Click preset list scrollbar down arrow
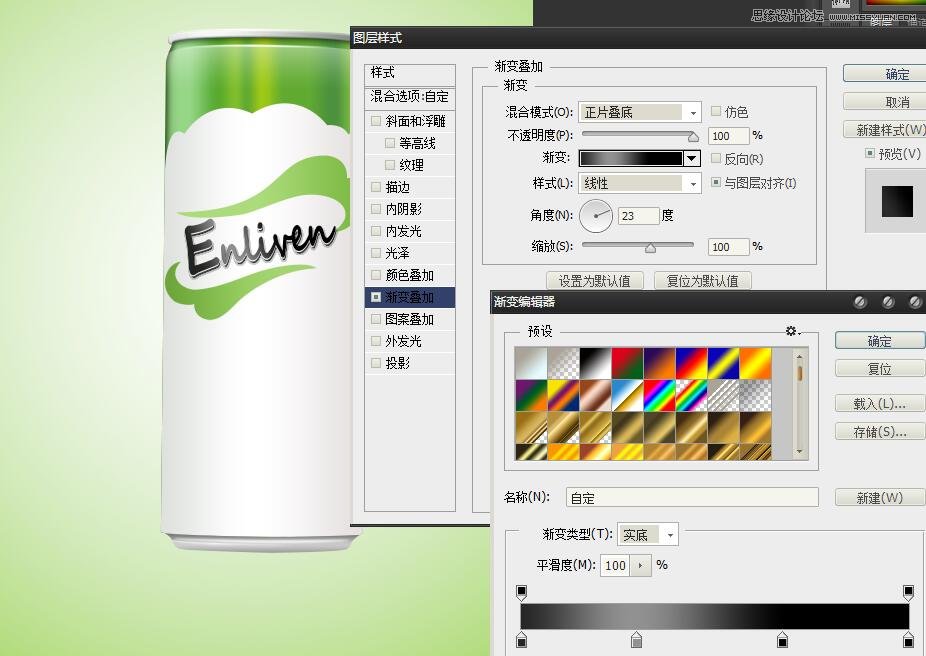 [799, 452]
